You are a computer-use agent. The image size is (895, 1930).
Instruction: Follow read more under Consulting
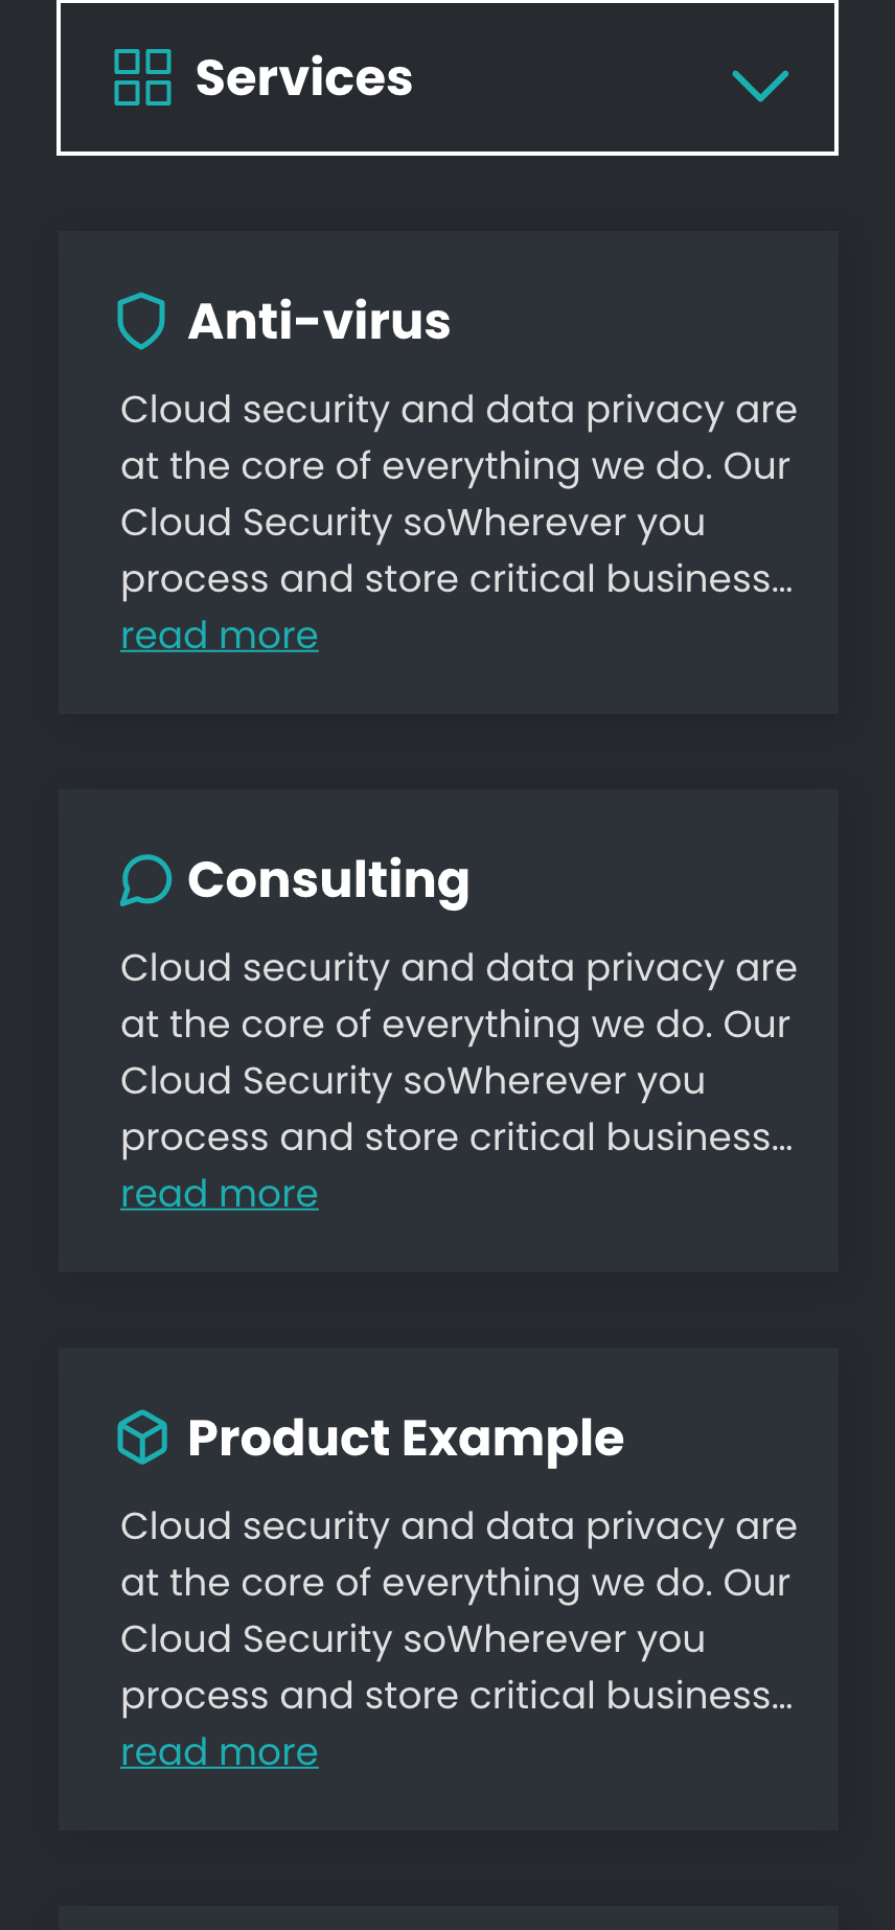click(219, 1193)
